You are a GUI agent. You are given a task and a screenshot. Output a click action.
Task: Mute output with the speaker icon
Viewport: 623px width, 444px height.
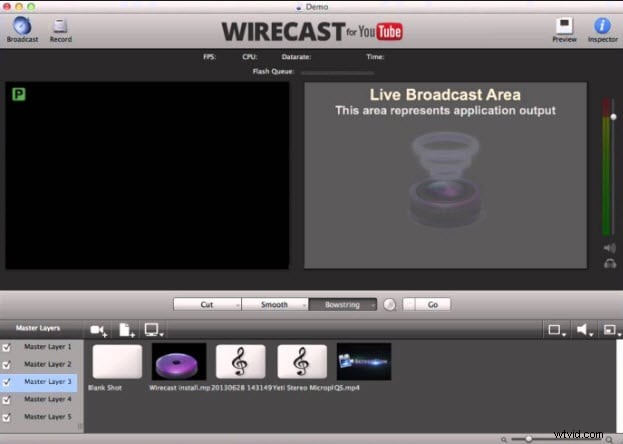click(x=609, y=248)
